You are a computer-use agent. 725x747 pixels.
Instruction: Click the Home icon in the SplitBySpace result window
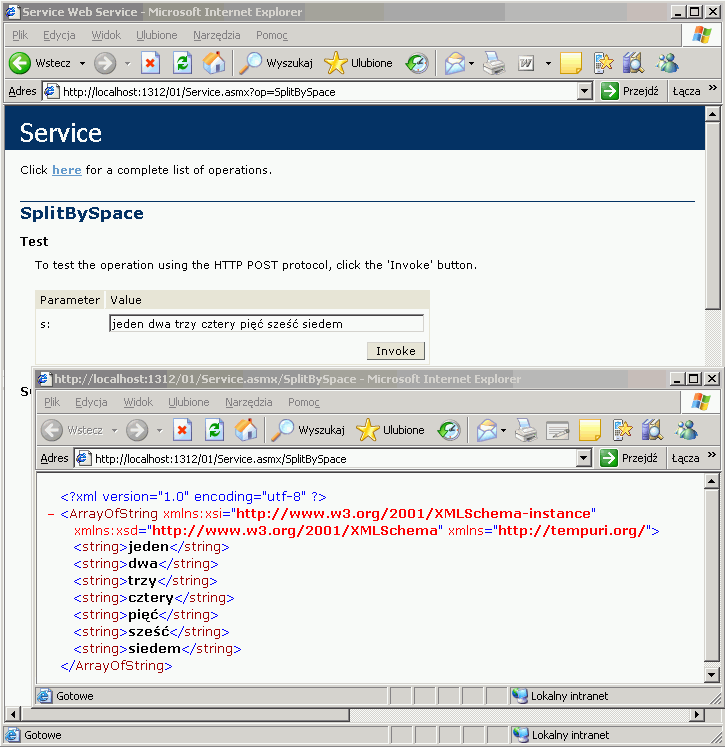tap(246, 430)
